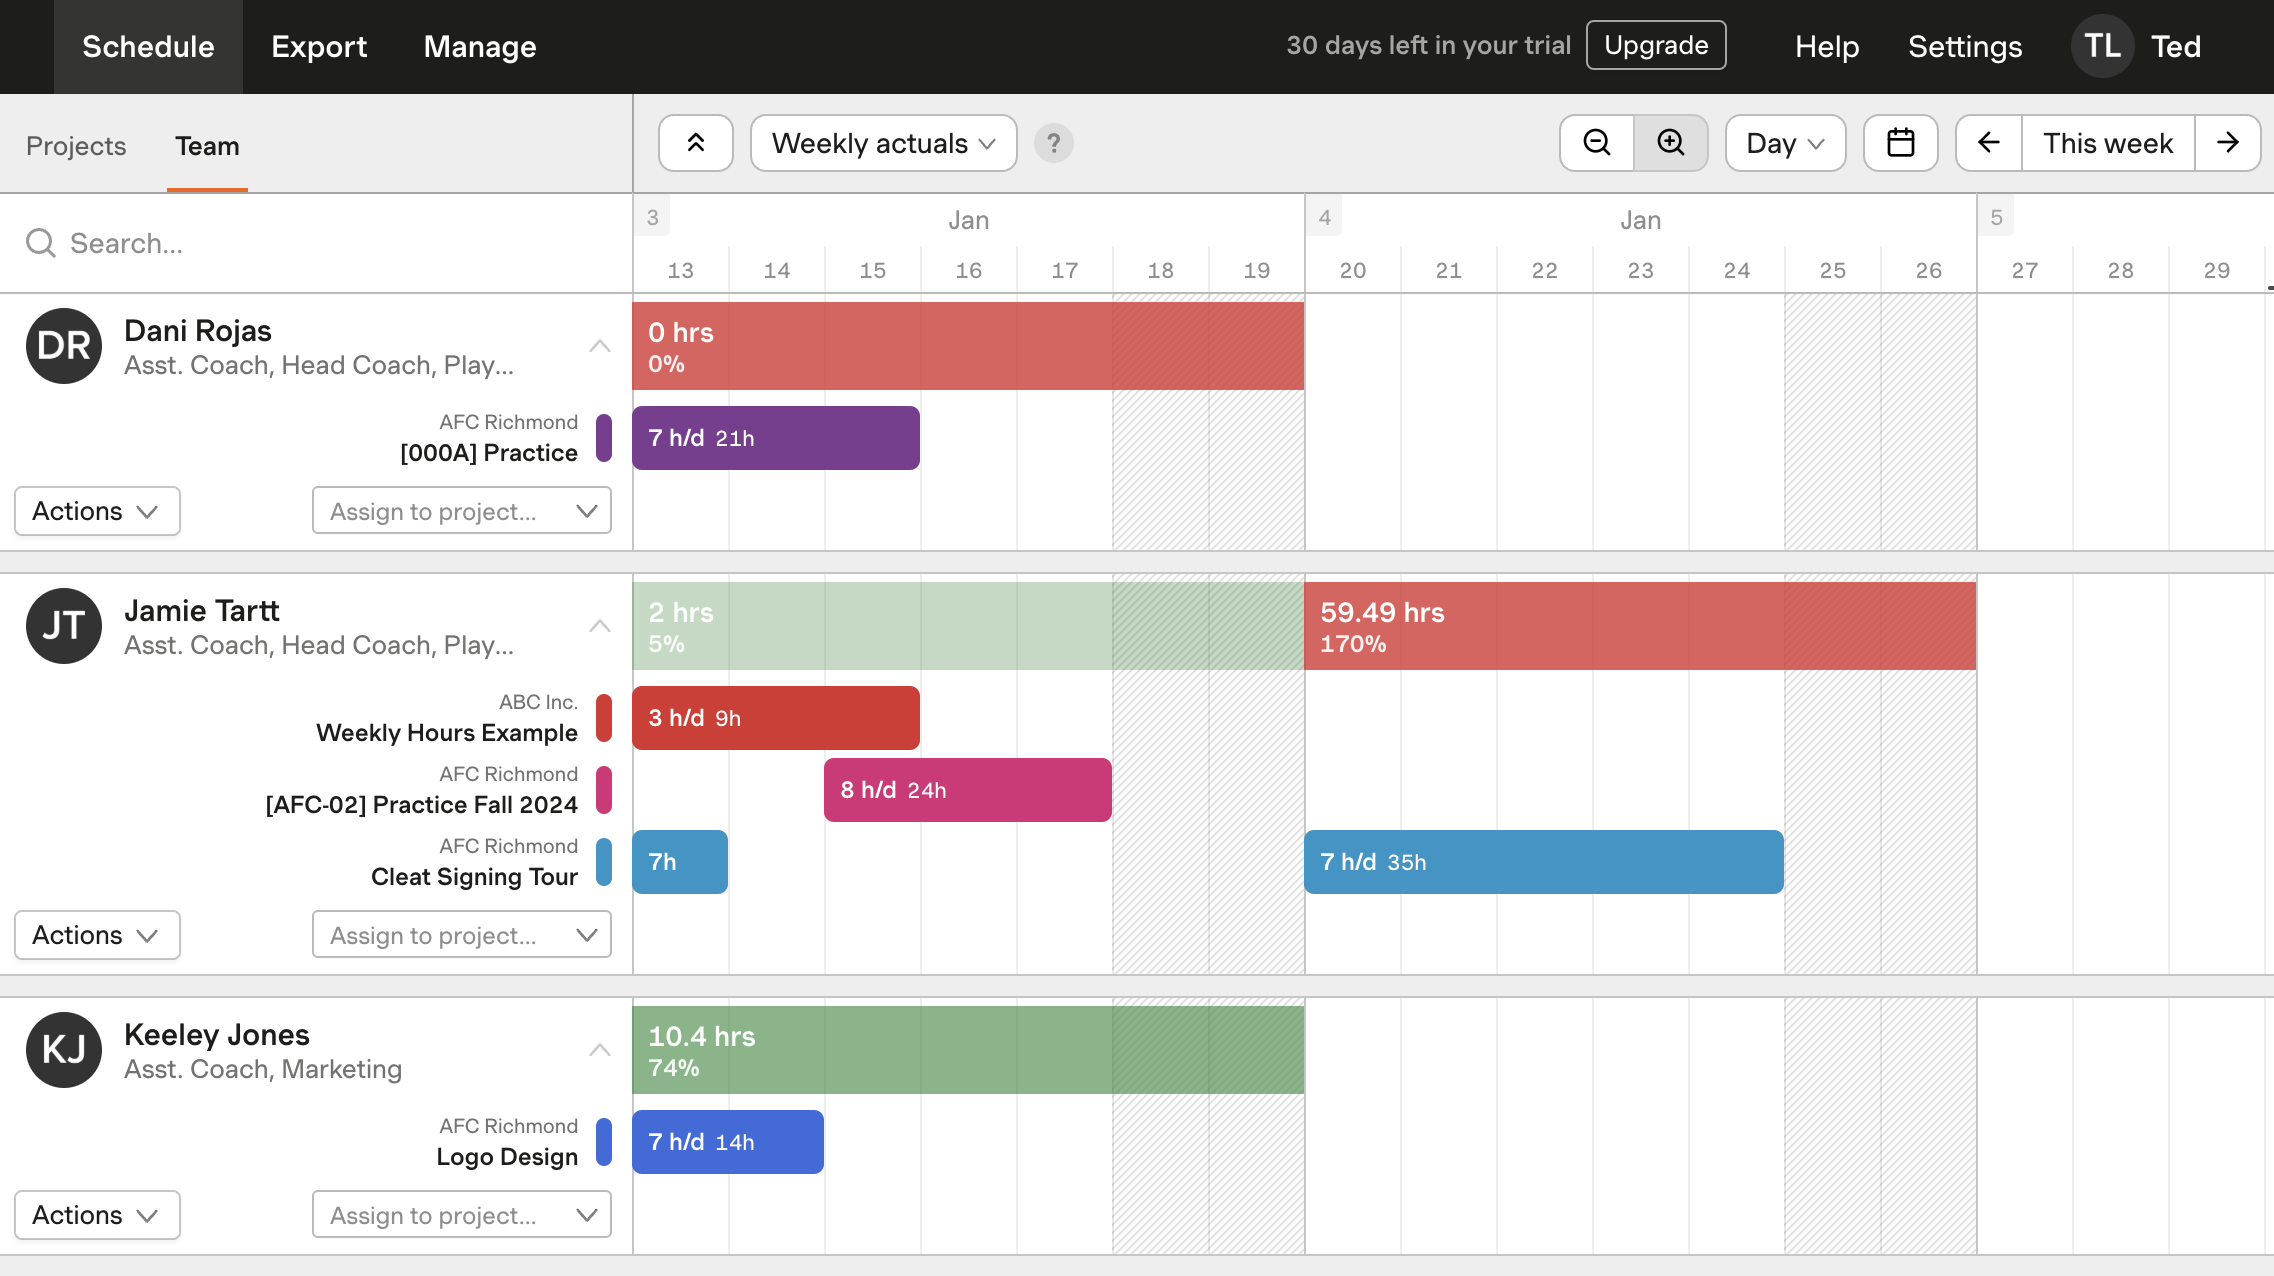The height and width of the screenshot is (1276, 2274).
Task: Switch to the Projects tab
Action: point(76,146)
